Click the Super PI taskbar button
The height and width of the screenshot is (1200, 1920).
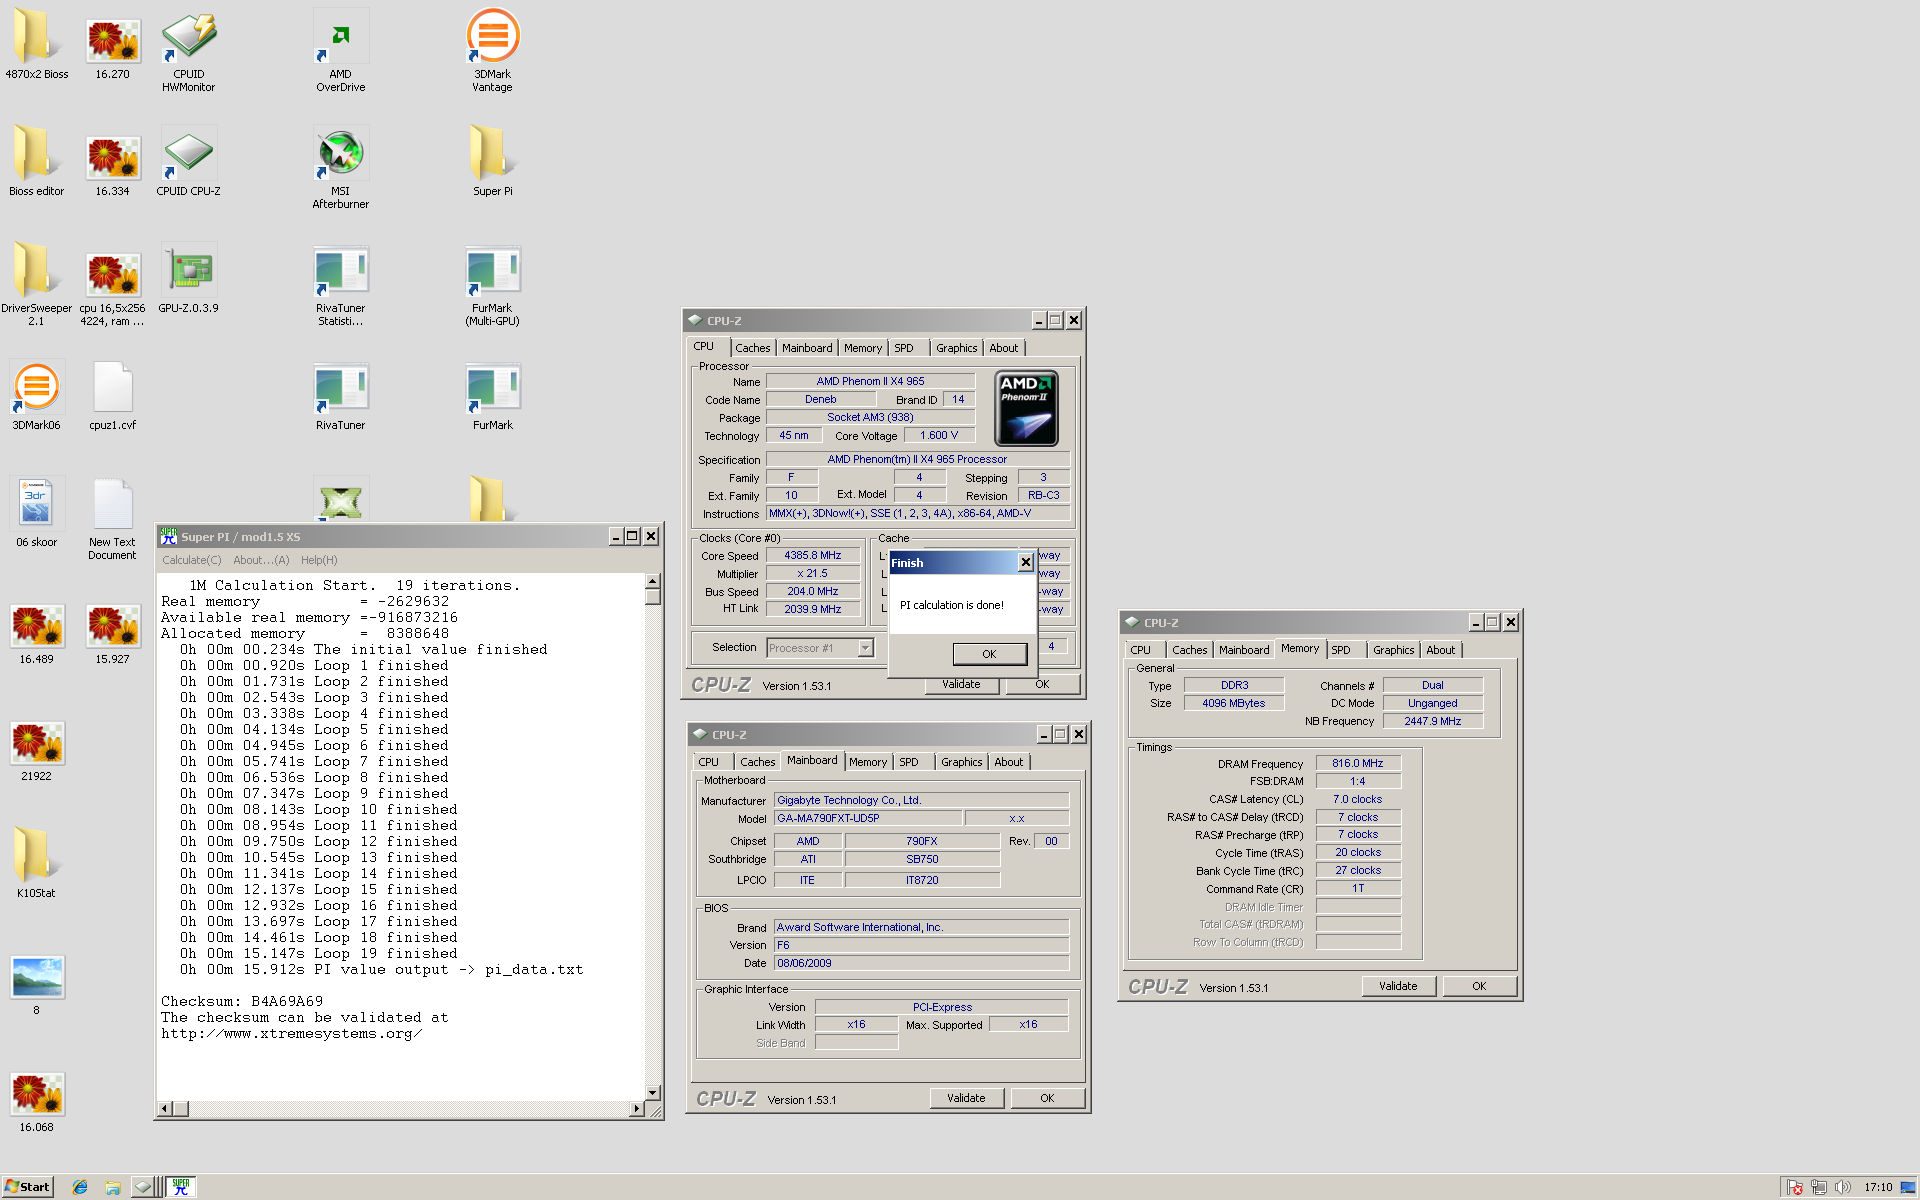[x=181, y=1187]
